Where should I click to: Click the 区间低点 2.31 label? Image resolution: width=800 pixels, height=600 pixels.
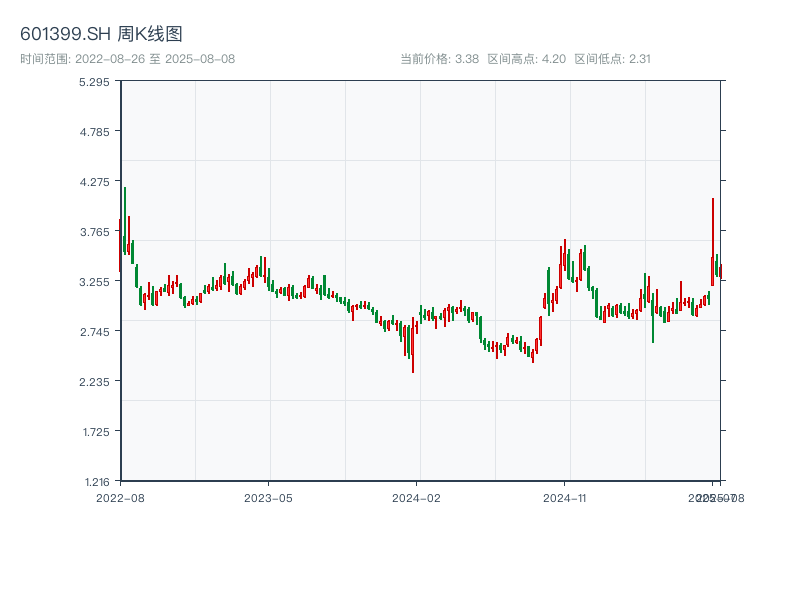[612, 59]
